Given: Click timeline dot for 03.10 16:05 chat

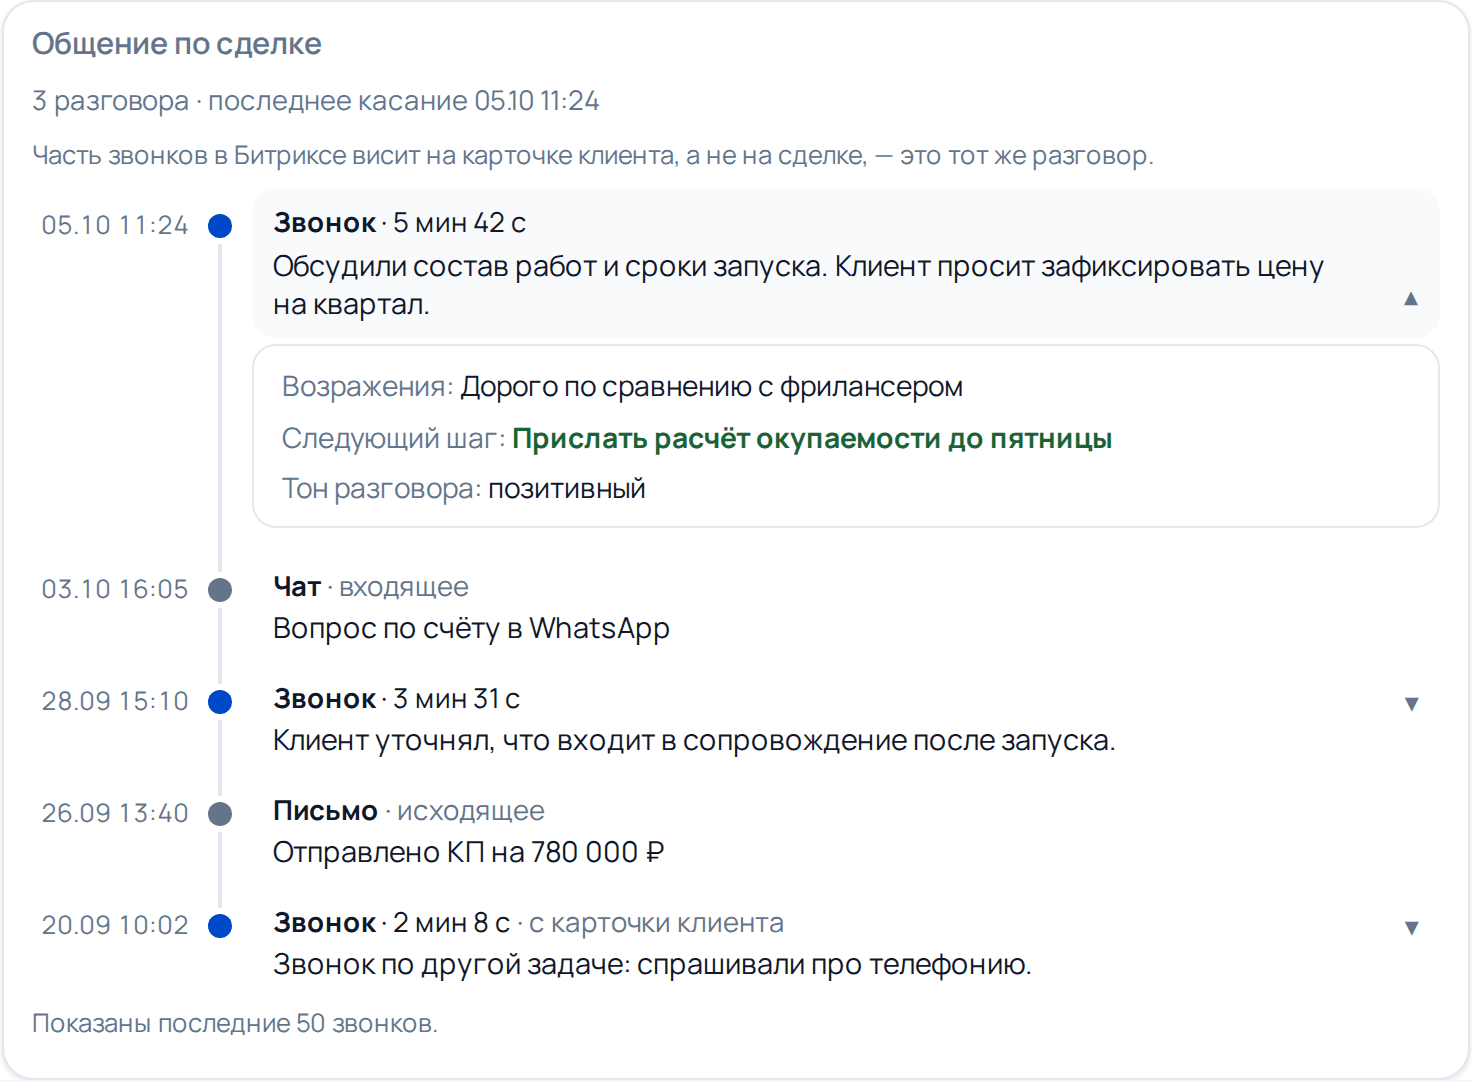Looking at the screenshot, I should click(220, 590).
